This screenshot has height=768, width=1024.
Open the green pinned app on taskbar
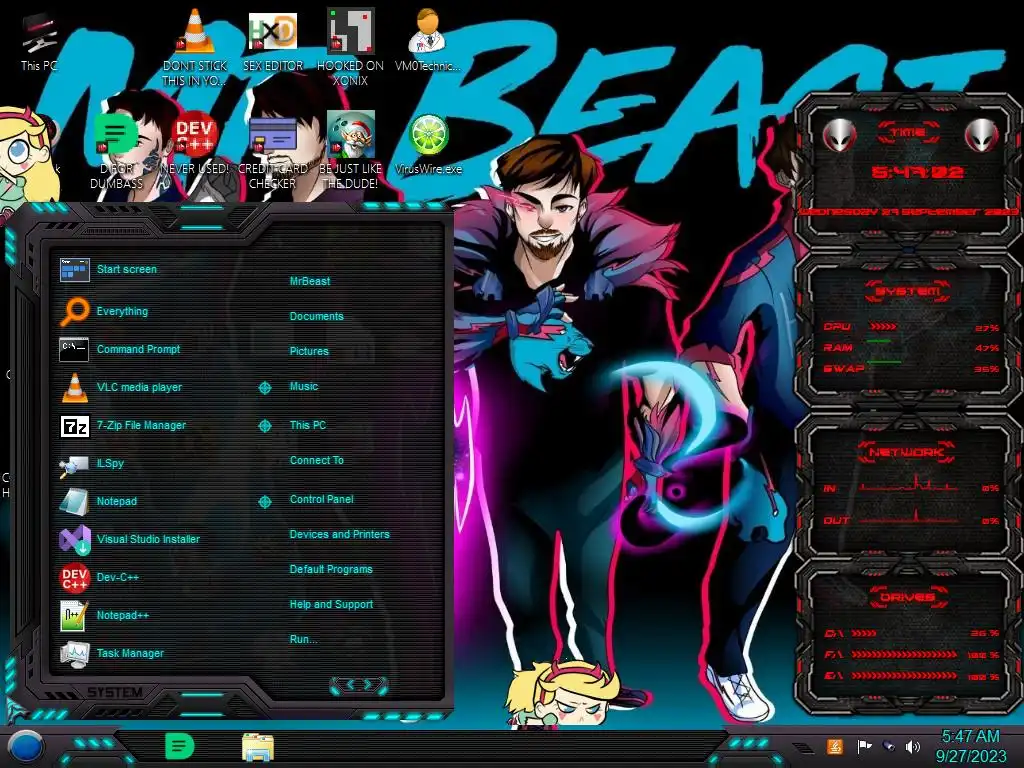pos(179,746)
